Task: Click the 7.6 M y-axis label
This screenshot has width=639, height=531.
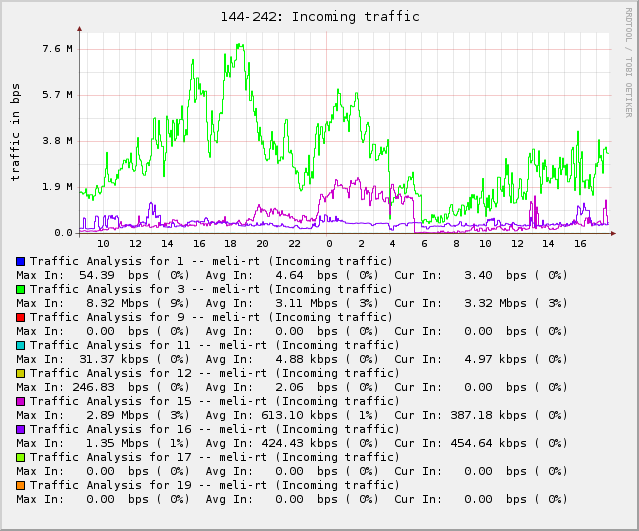Action: click(57, 49)
